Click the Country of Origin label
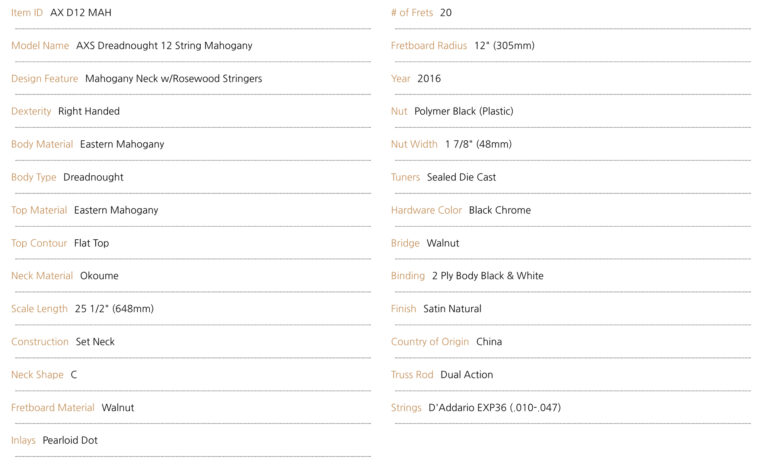Screen dimensions: 768x469 [x=430, y=342]
